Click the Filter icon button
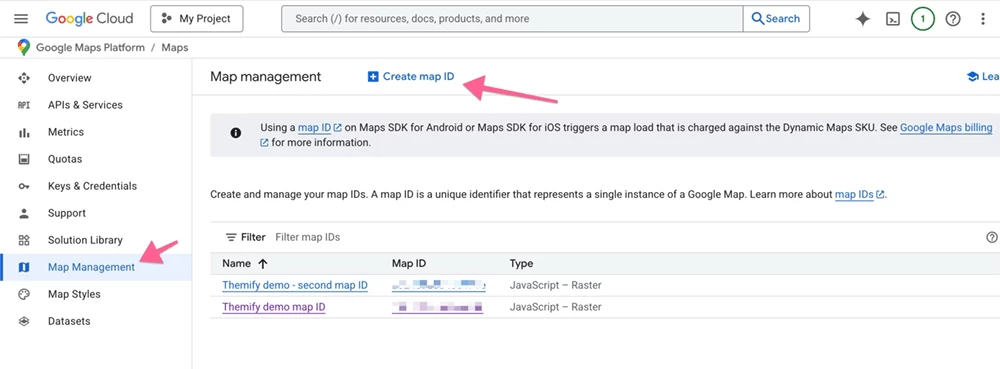The width and height of the screenshot is (1000, 369). (x=245, y=237)
